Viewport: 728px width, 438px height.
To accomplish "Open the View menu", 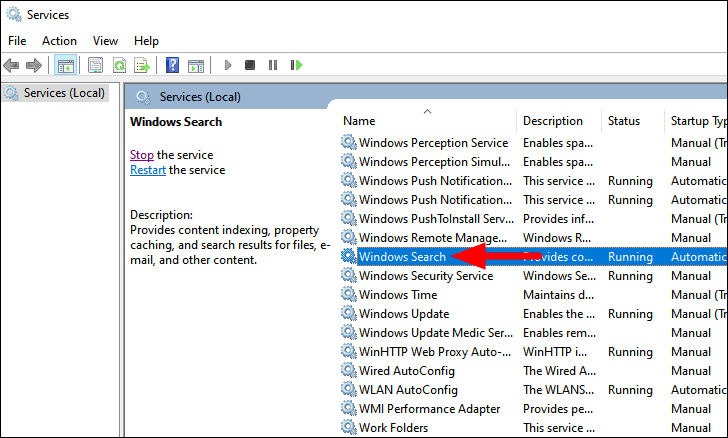I will click(x=105, y=41).
